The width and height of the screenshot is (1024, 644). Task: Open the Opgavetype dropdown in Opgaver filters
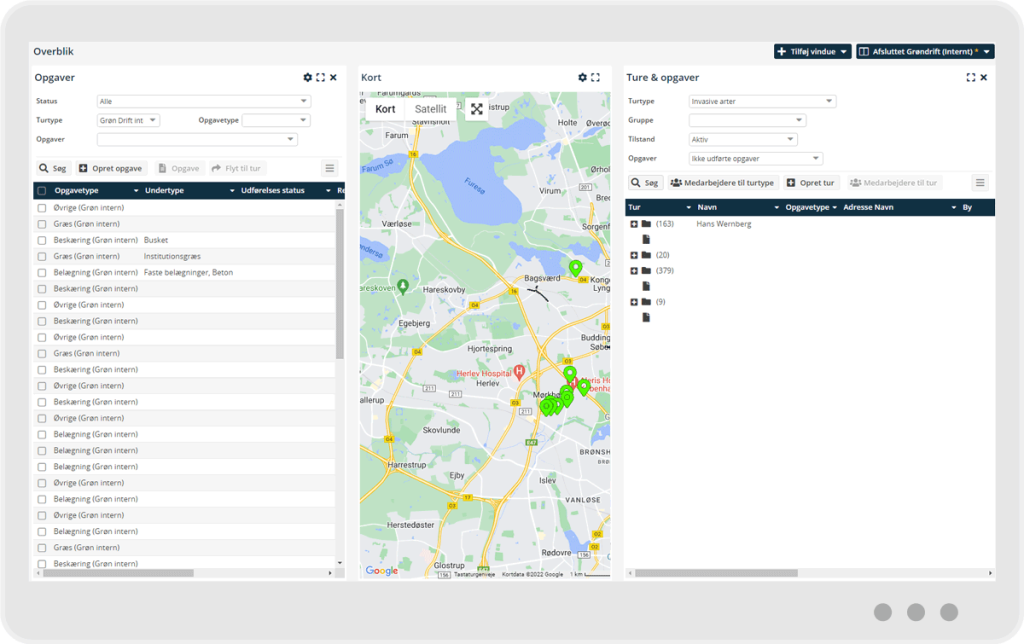click(x=276, y=120)
